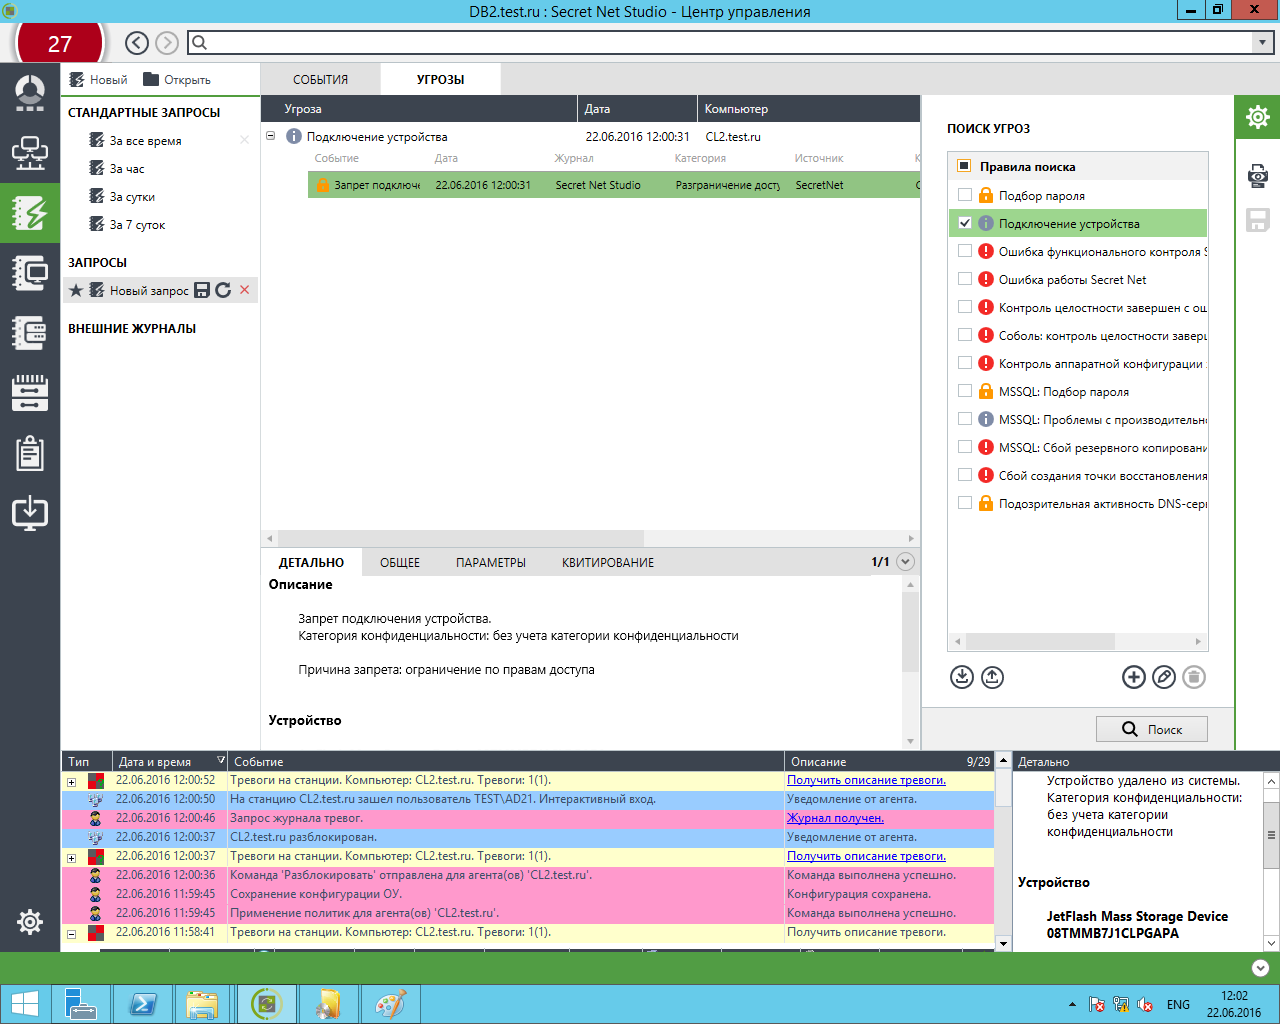The height and width of the screenshot is (1024, 1280).
Task: Open the ОБЩЕЕ details tab
Action: tap(400, 563)
